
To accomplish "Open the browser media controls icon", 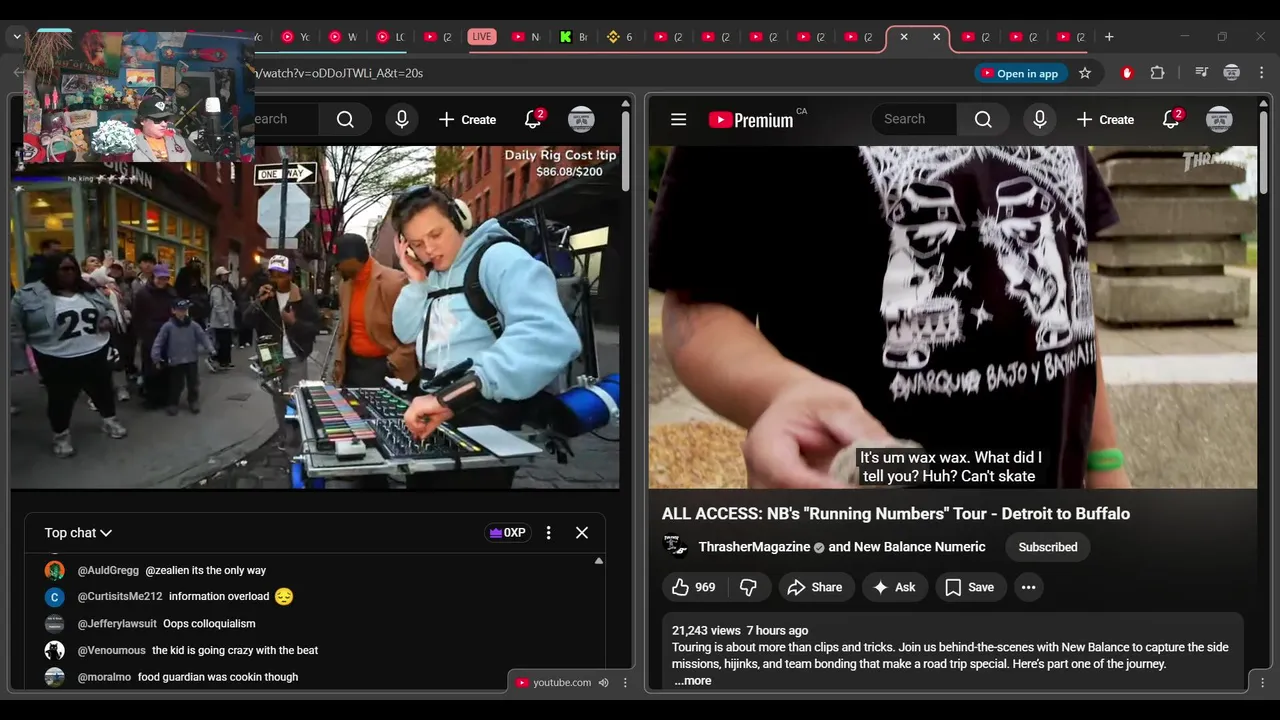I will tap(1202, 73).
